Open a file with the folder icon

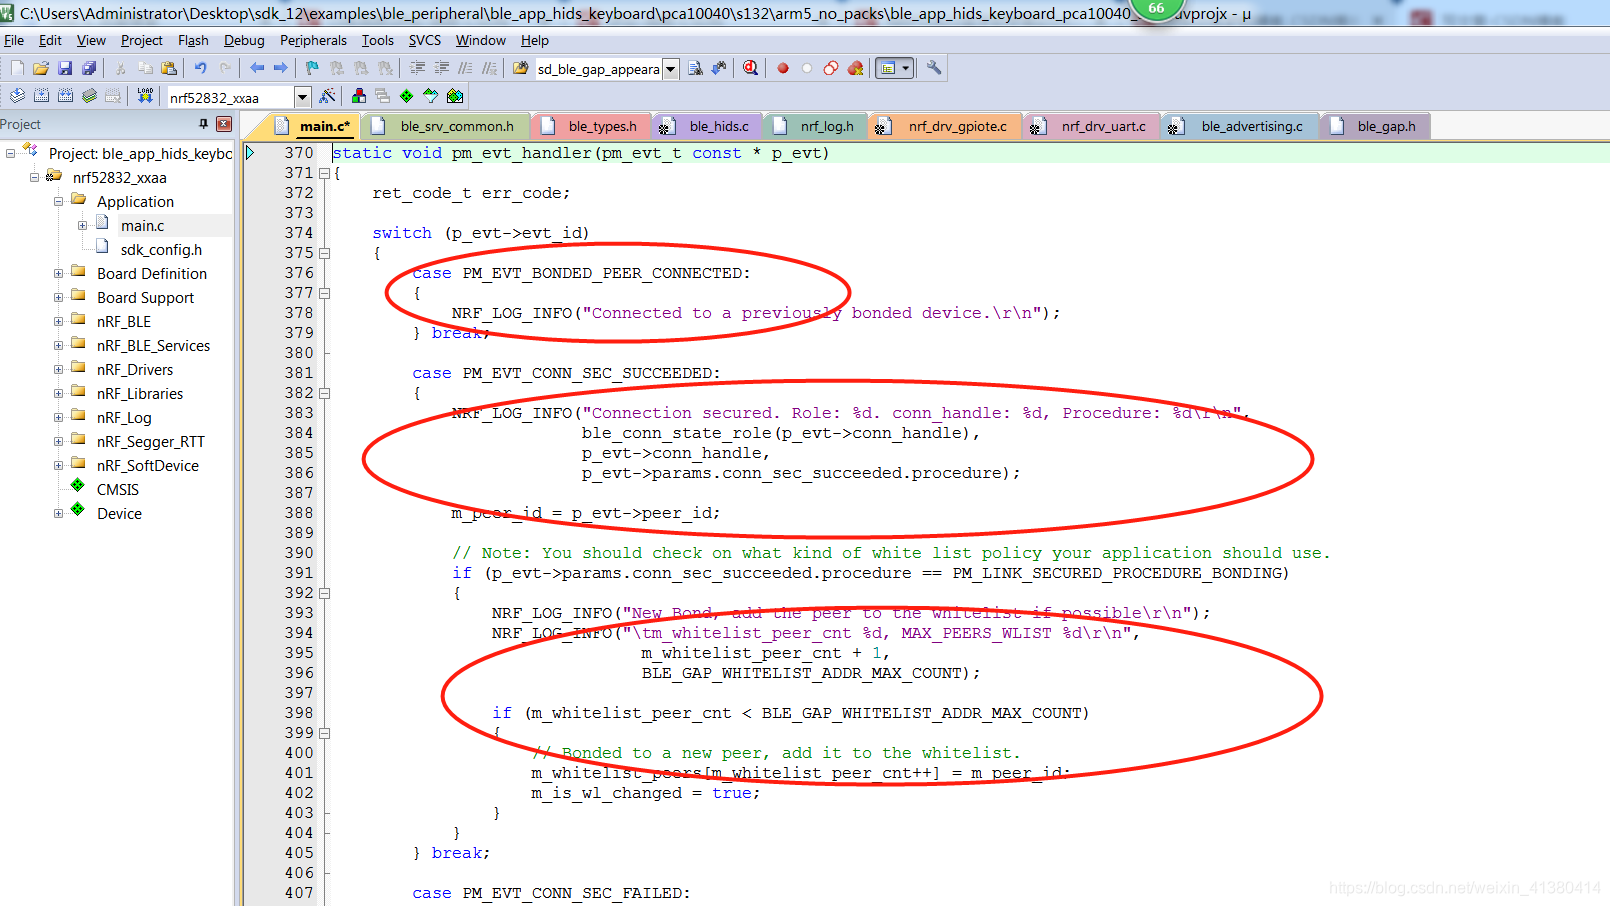pos(41,68)
